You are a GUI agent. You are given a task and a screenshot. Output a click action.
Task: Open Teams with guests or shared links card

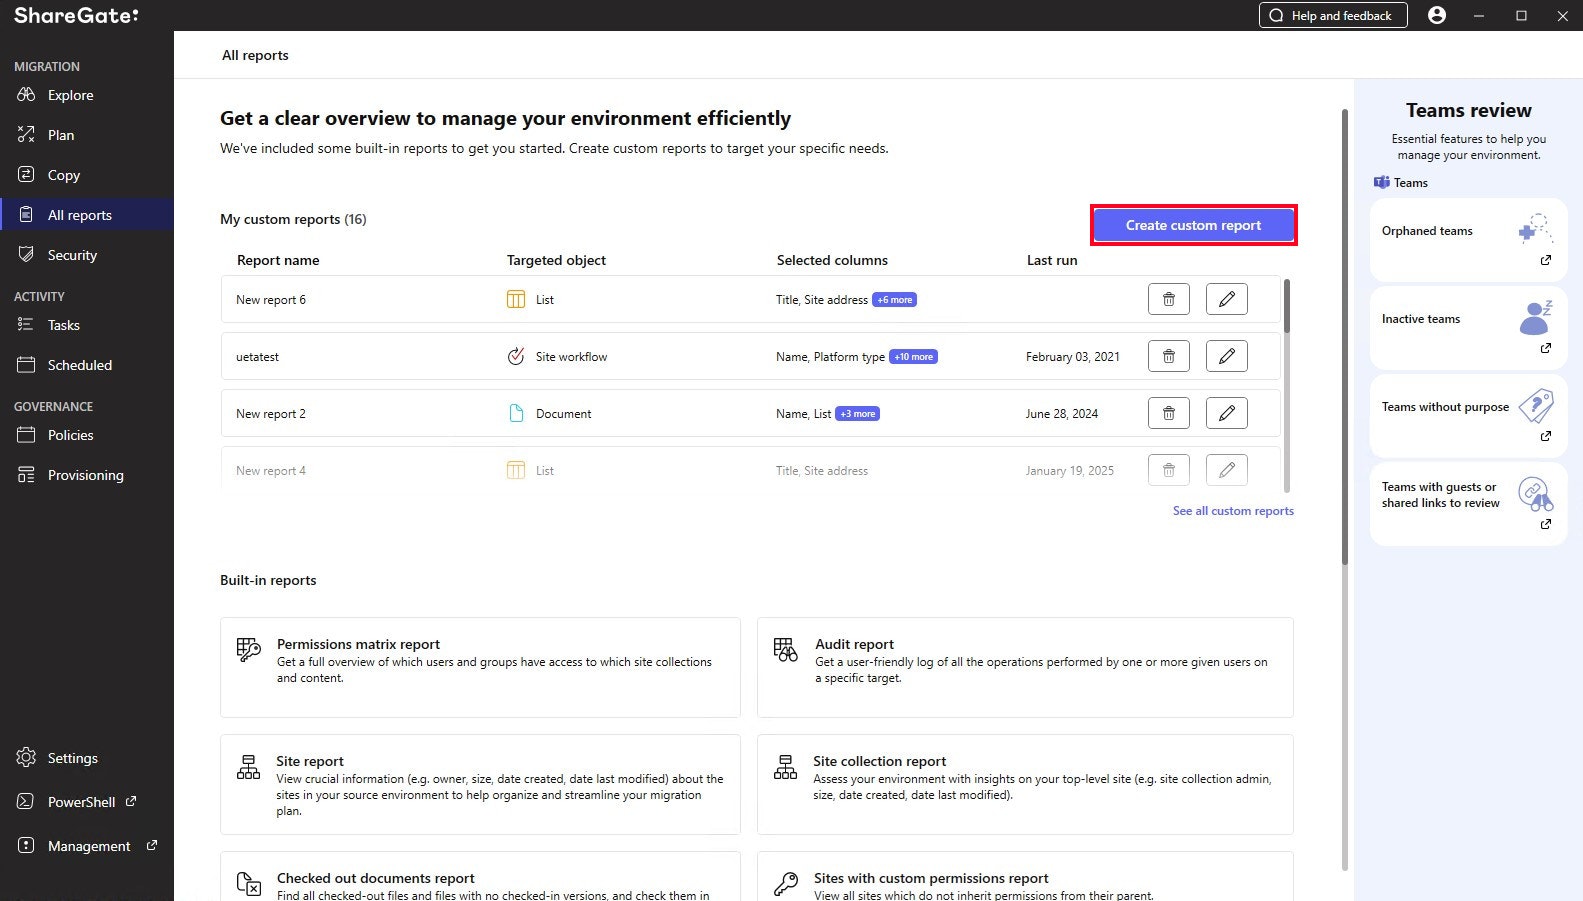1468,504
